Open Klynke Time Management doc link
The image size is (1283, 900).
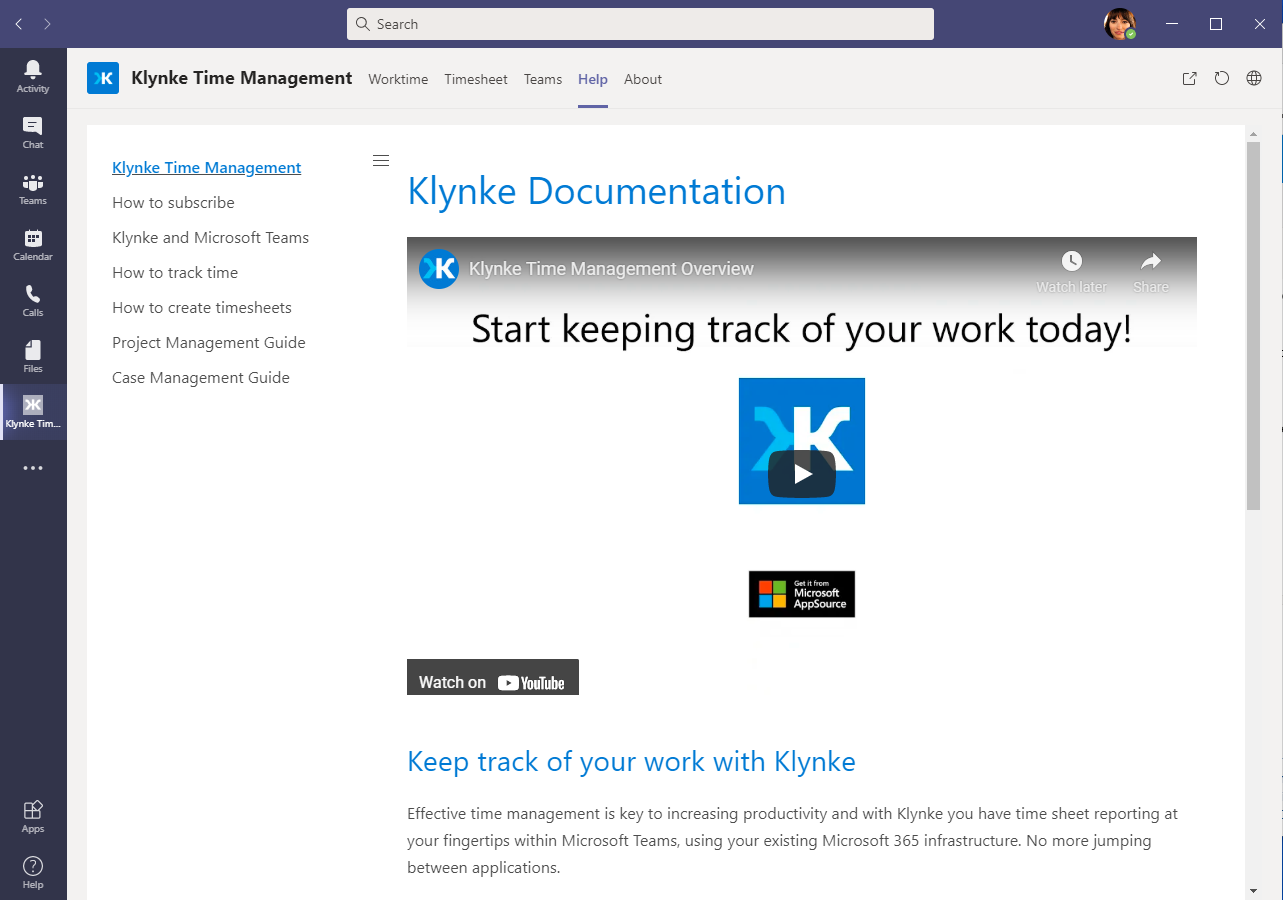coord(207,167)
